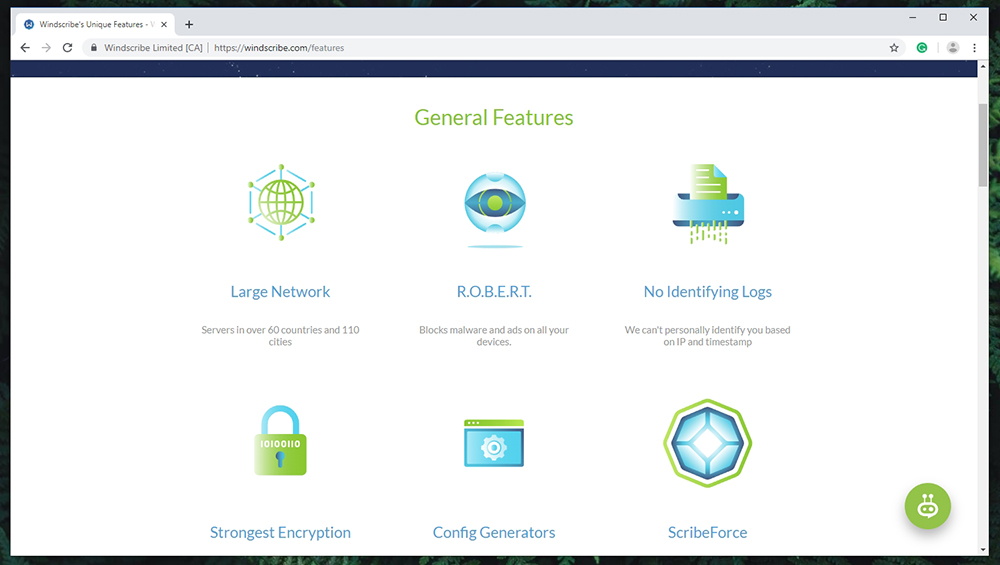Open the Grammarly extension icon
This screenshot has height=565, width=1000.
922,48
